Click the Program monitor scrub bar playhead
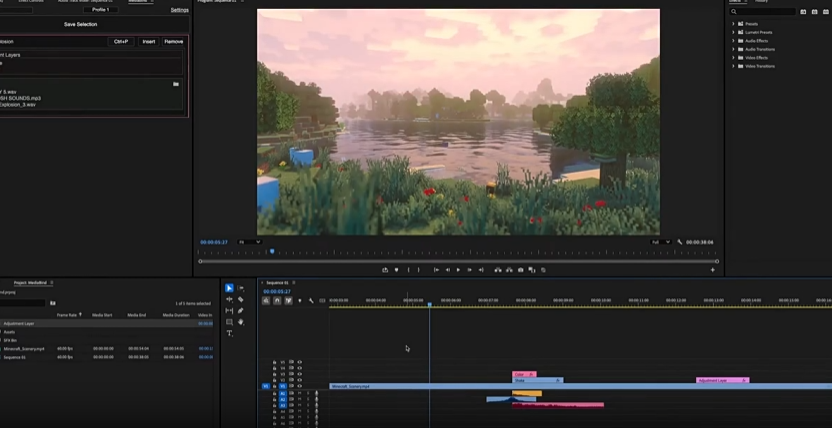This screenshot has height=428, width=832. pos(272,251)
